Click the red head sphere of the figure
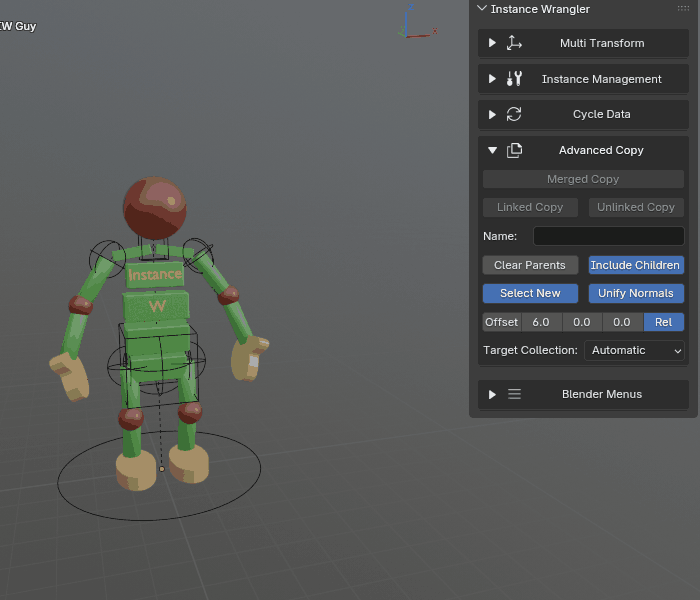The height and width of the screenshot is (600, 700). point(154,208)
